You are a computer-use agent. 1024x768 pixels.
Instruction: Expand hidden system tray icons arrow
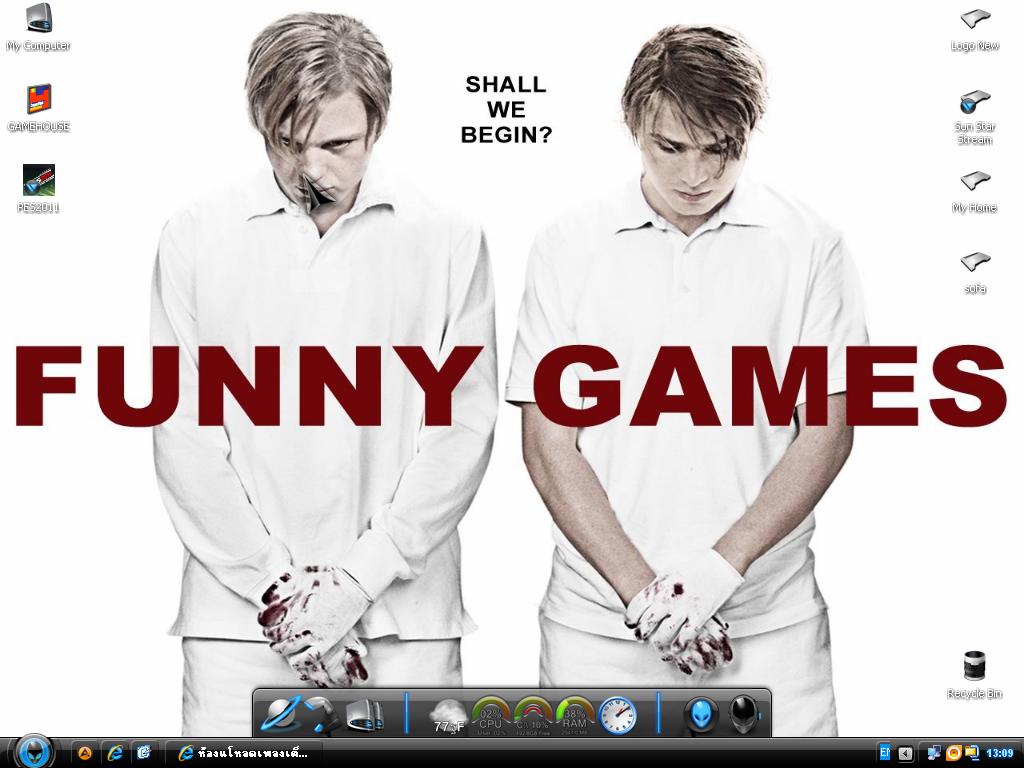pyautogui.click(x=905, y=754)
